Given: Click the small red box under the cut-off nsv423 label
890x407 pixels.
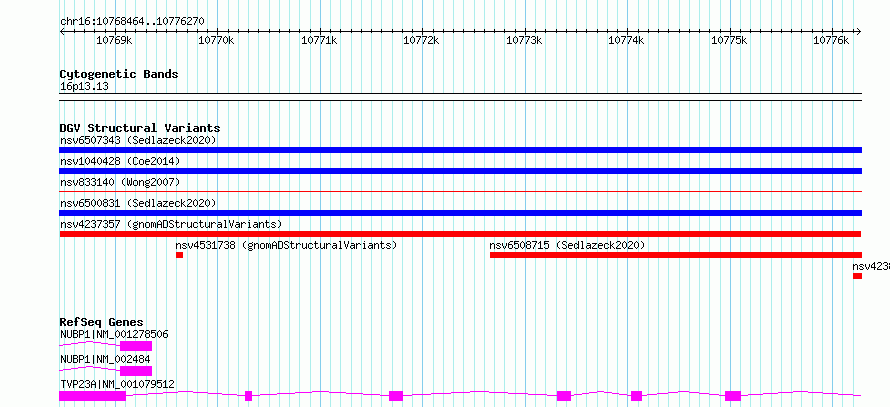Looking at the screenshot, I should [x=857, y=276].
